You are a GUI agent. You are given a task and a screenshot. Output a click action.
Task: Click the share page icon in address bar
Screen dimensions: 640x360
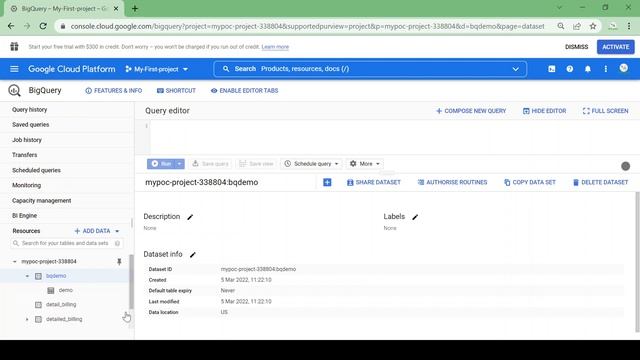(x=577, y=26)
